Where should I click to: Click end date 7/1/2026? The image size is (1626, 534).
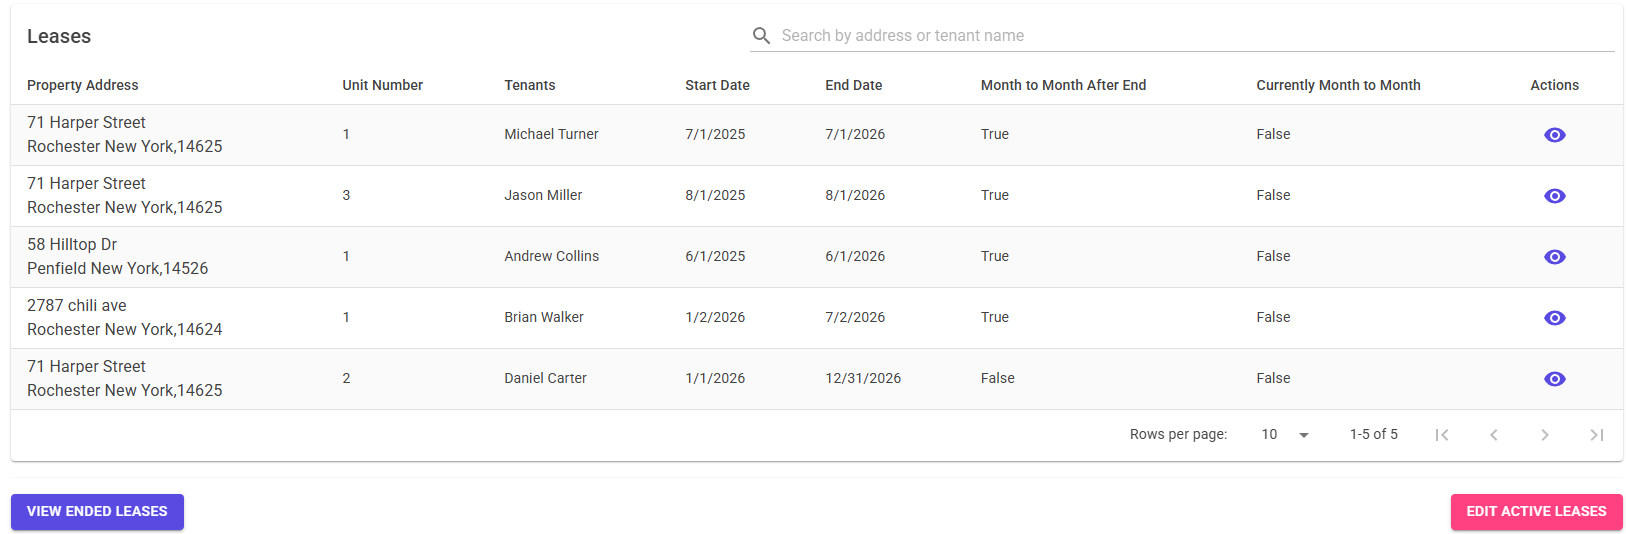point(855,134)
